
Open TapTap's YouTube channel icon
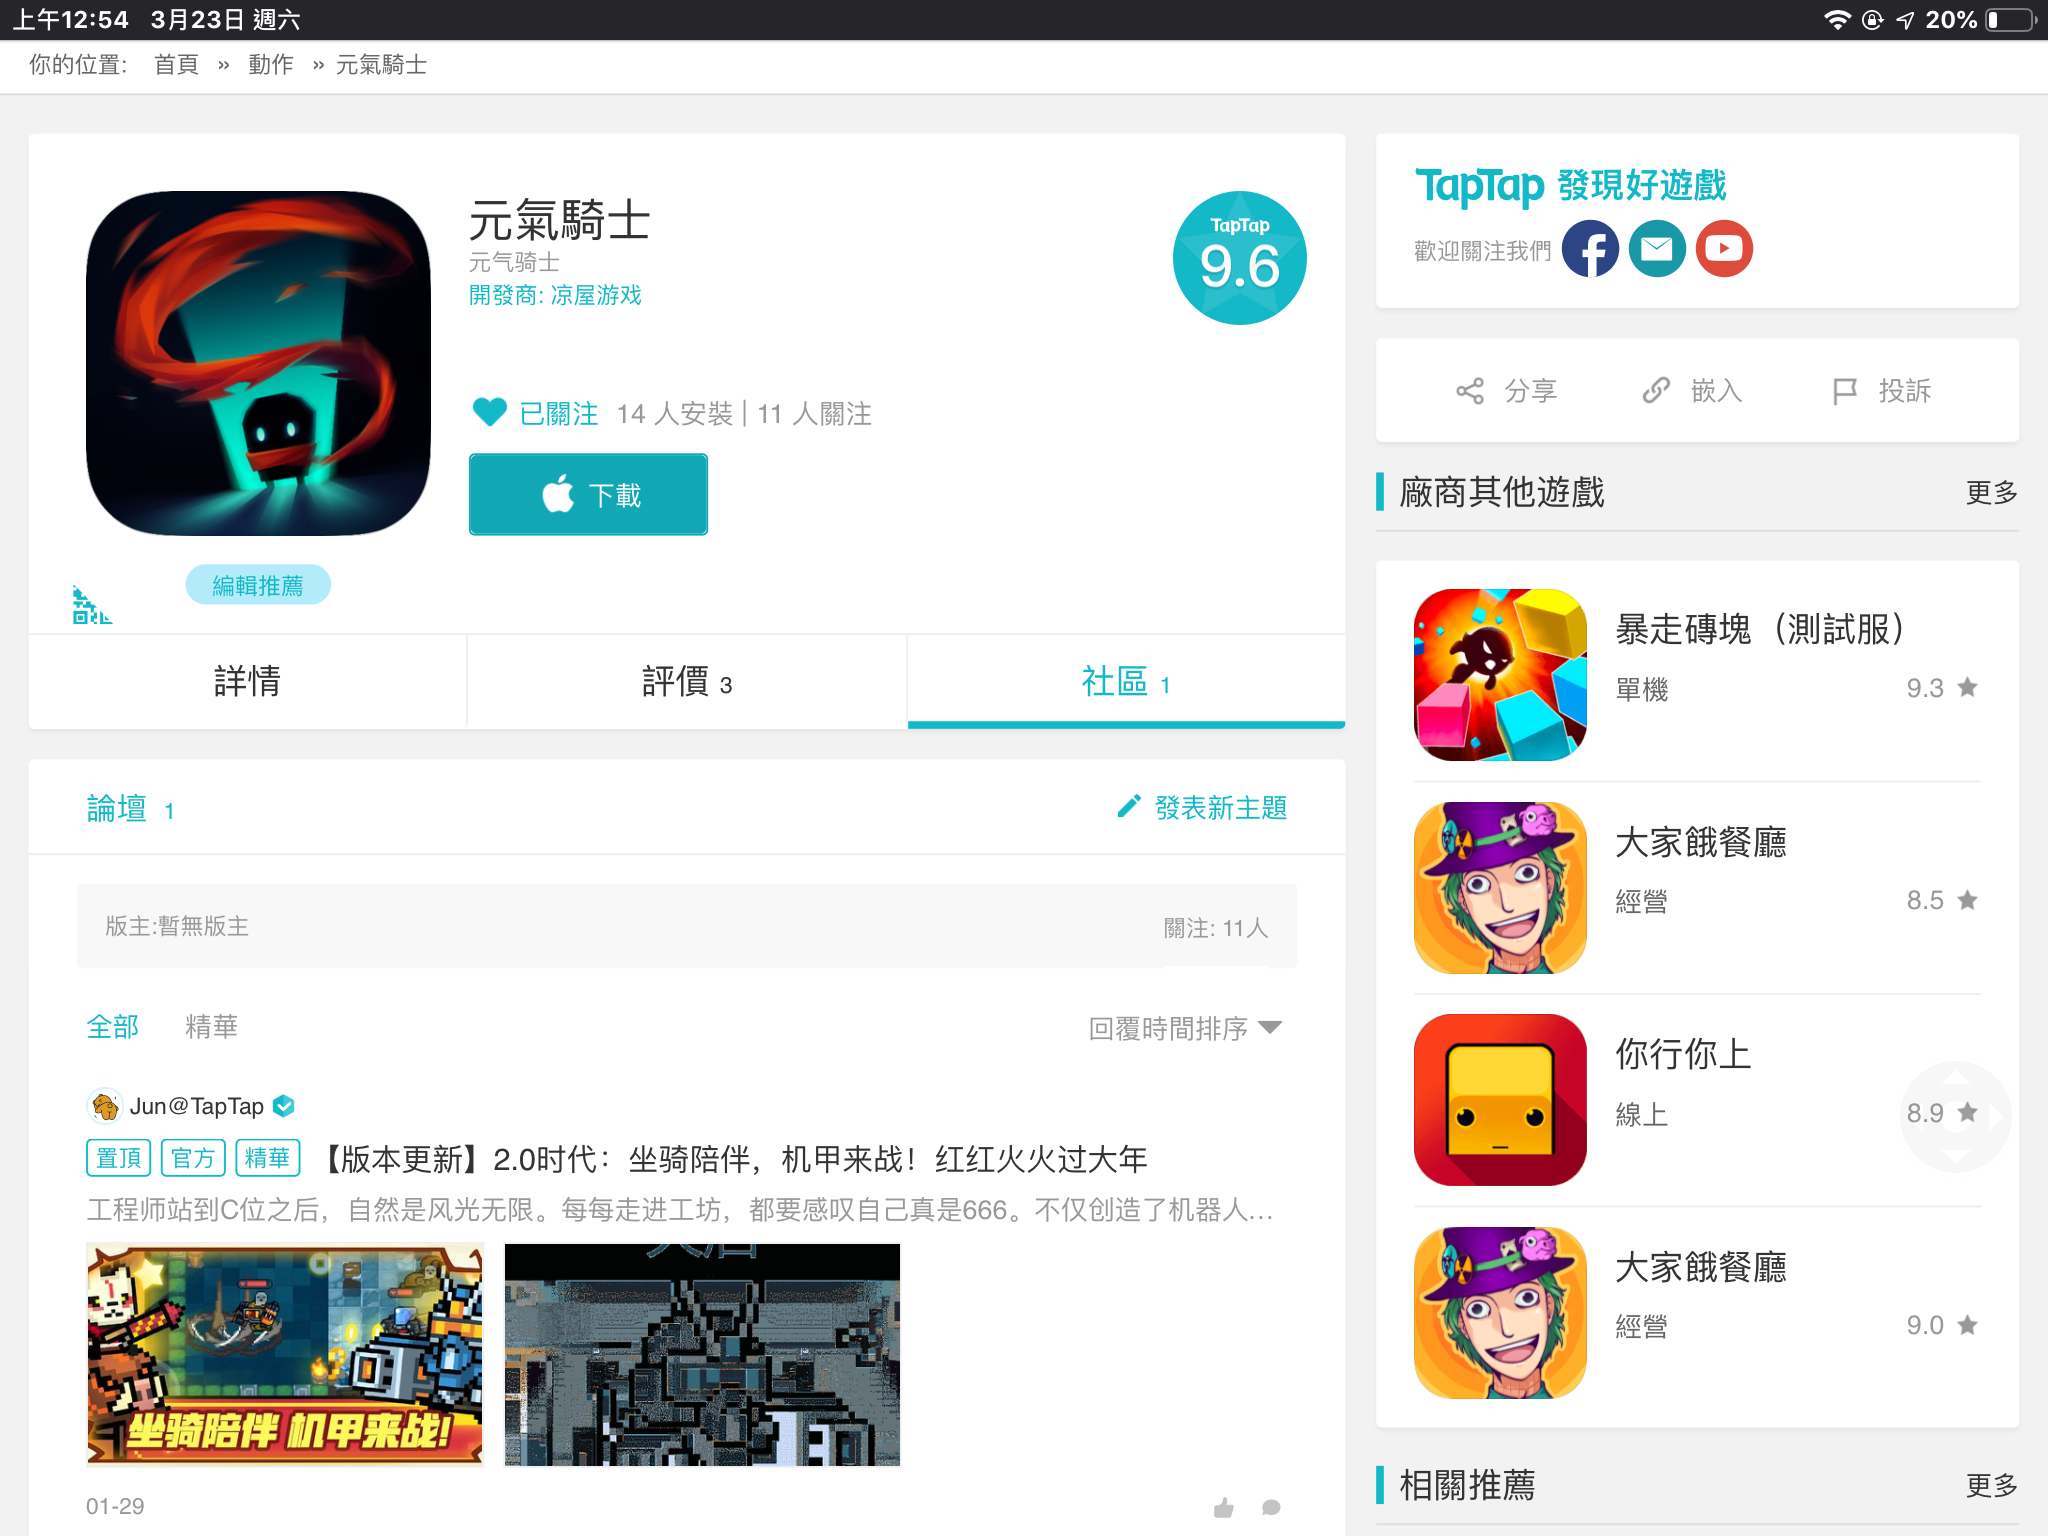pos(1724,249)
